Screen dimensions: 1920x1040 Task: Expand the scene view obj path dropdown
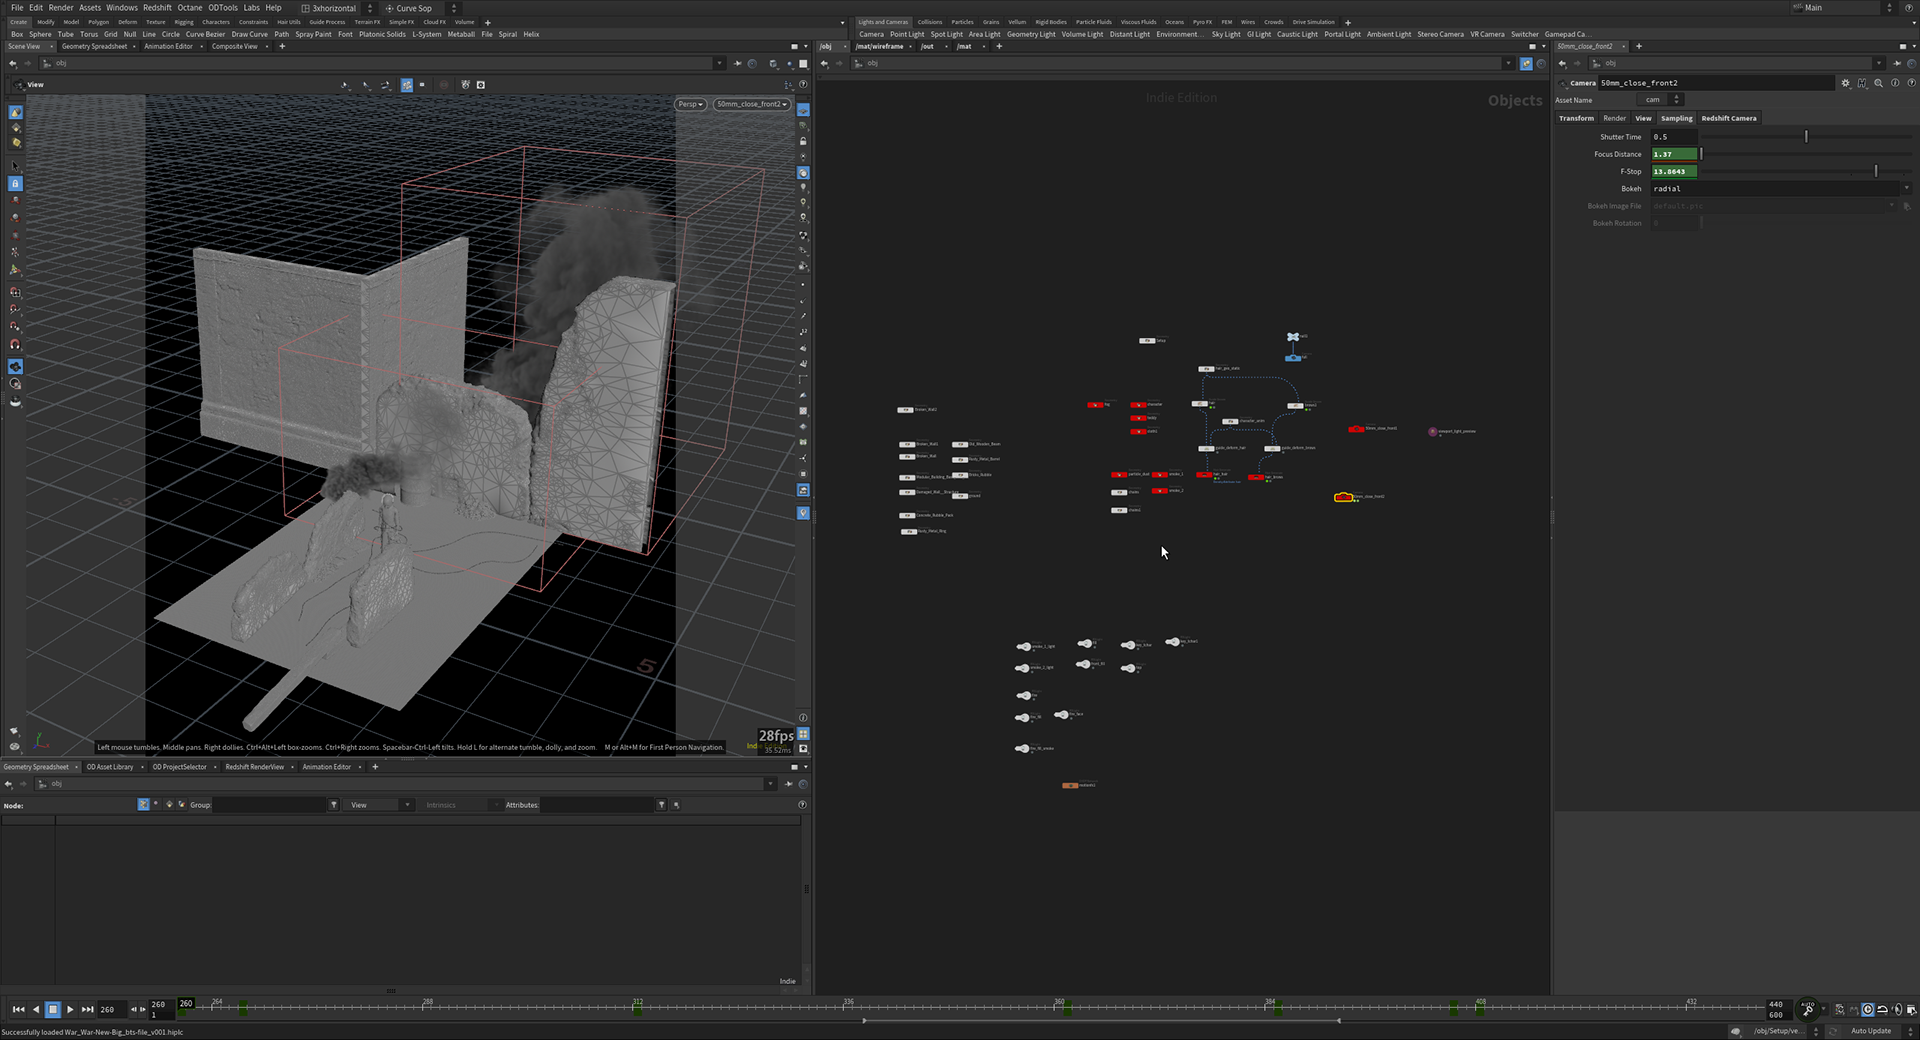click(x=718, y=63)
